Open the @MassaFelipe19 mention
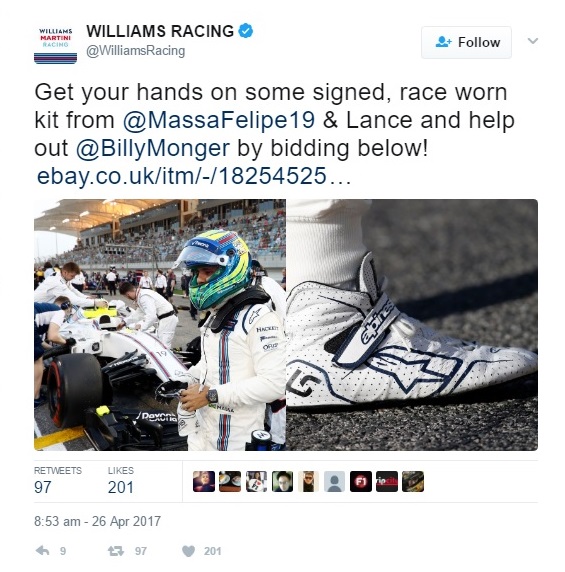The image size is (565, 572). [x=219, y=120]
